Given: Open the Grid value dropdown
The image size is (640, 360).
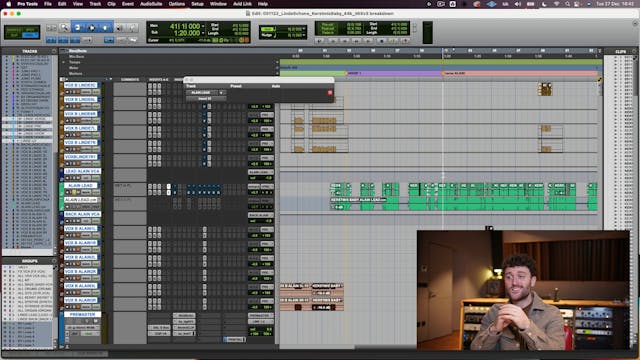Looking at the screenshot, I should [304, 29].
